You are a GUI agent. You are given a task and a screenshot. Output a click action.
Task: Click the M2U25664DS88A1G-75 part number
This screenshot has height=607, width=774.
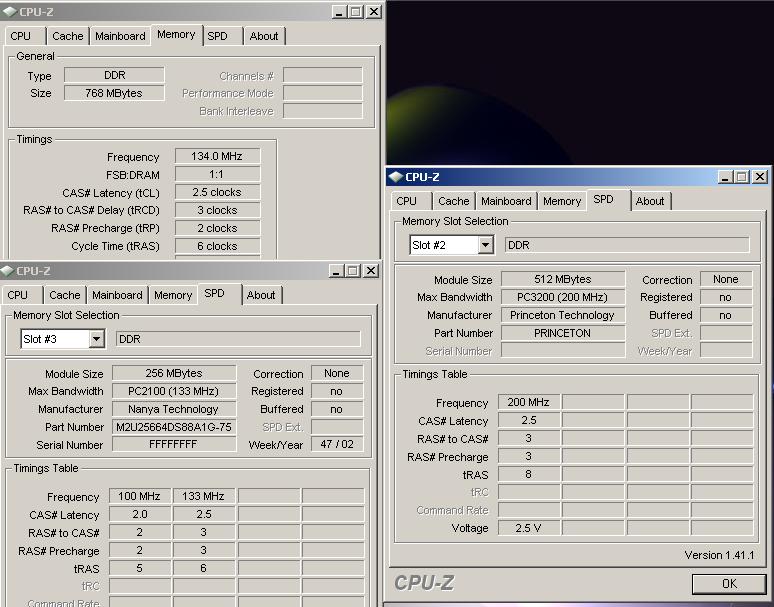(174, 427)
